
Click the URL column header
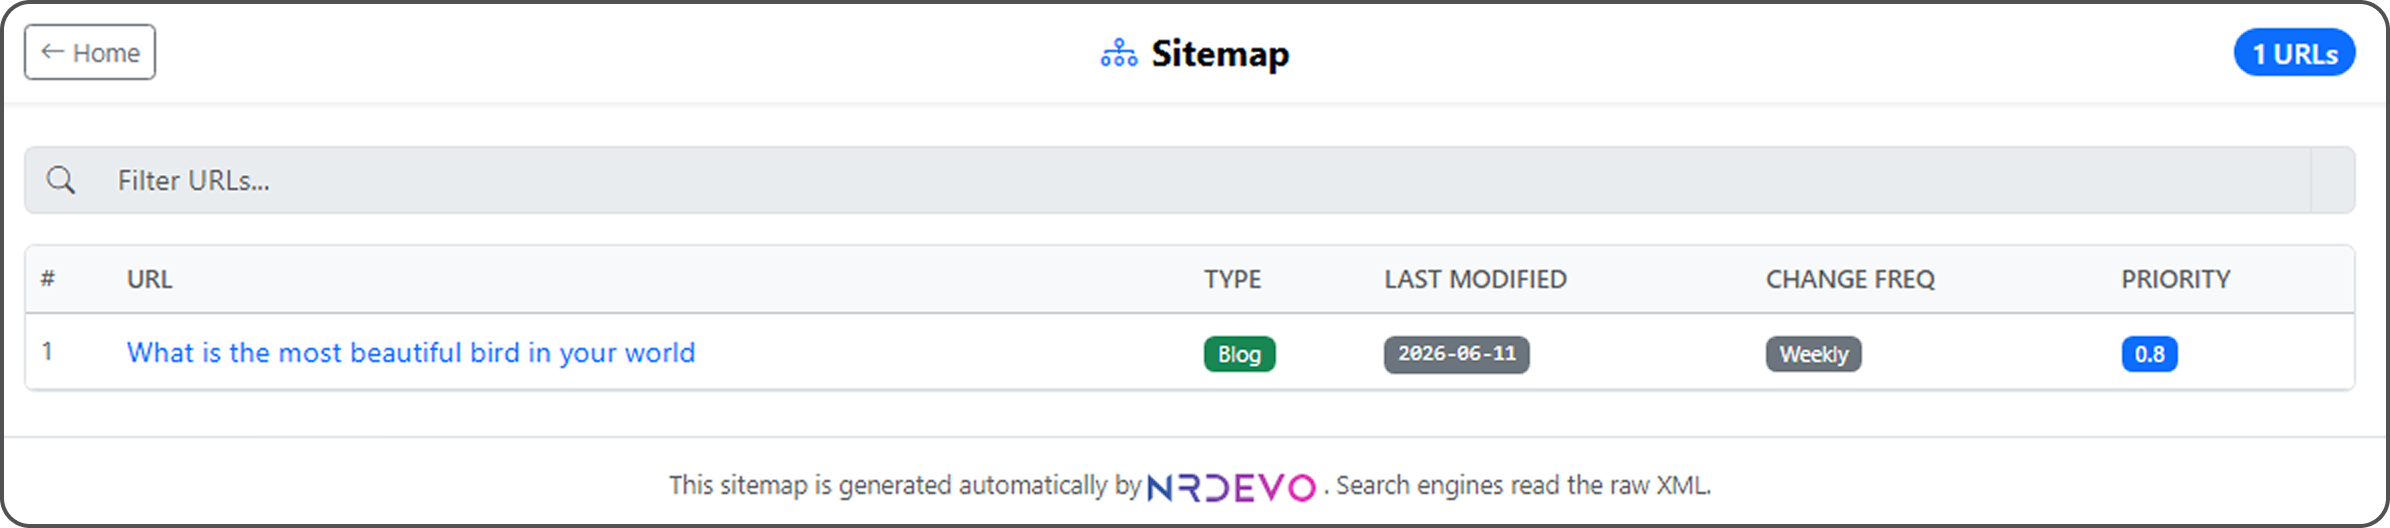(149, 279)
